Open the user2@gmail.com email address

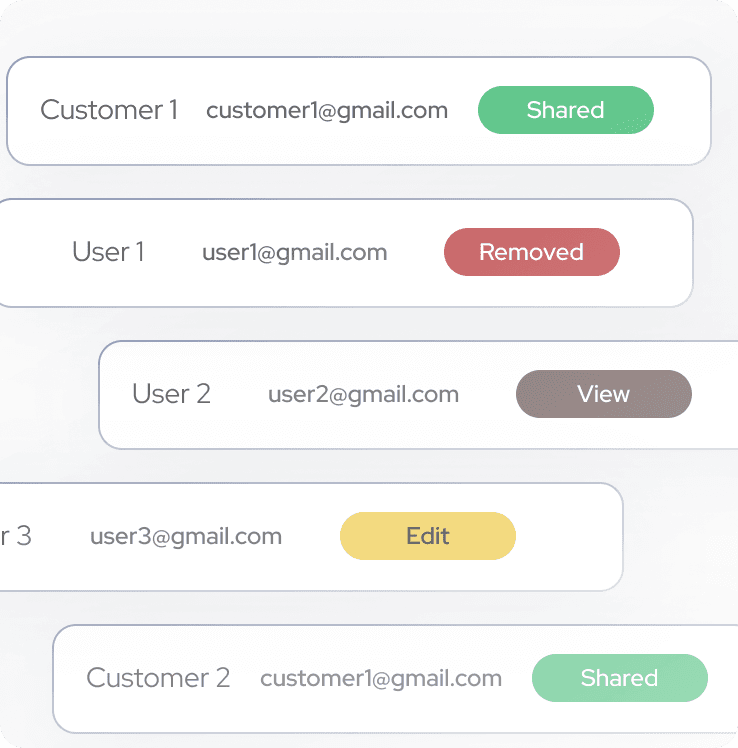pyautogui.click(x=363, y=394)
